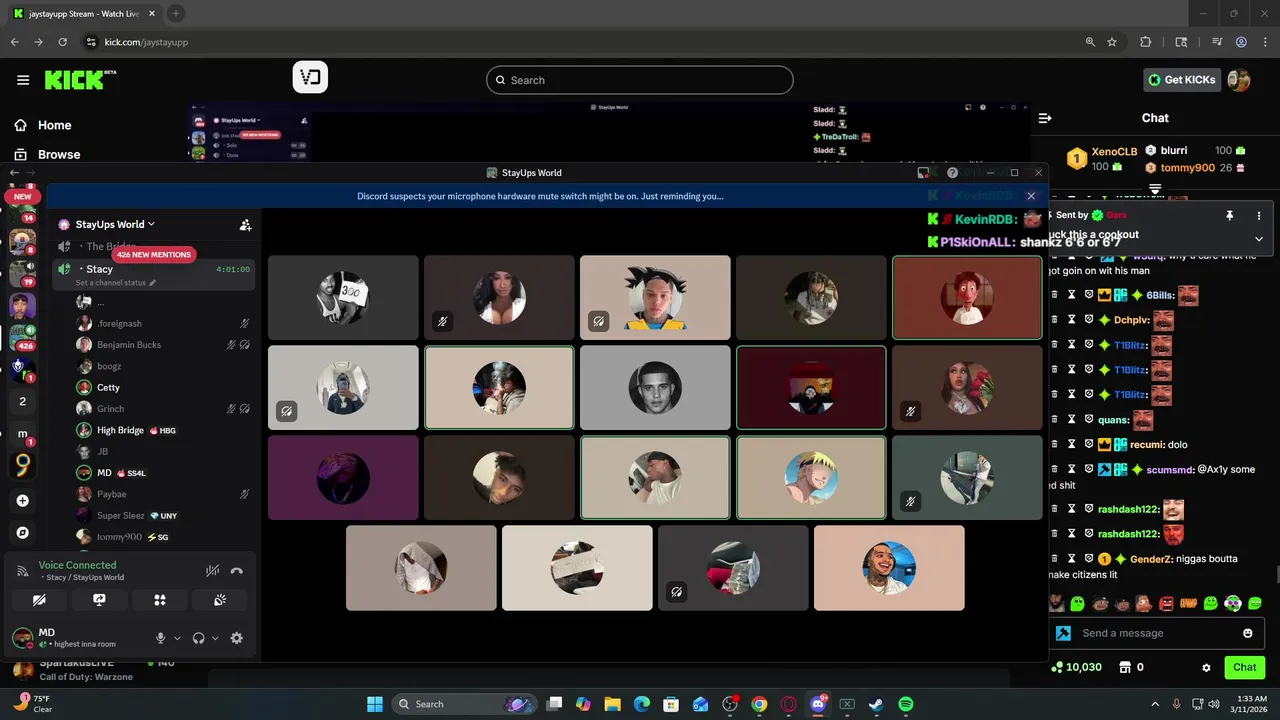Invite people to StayUps World server
This screenshot has width=1280, height=720.
[245, 225]
